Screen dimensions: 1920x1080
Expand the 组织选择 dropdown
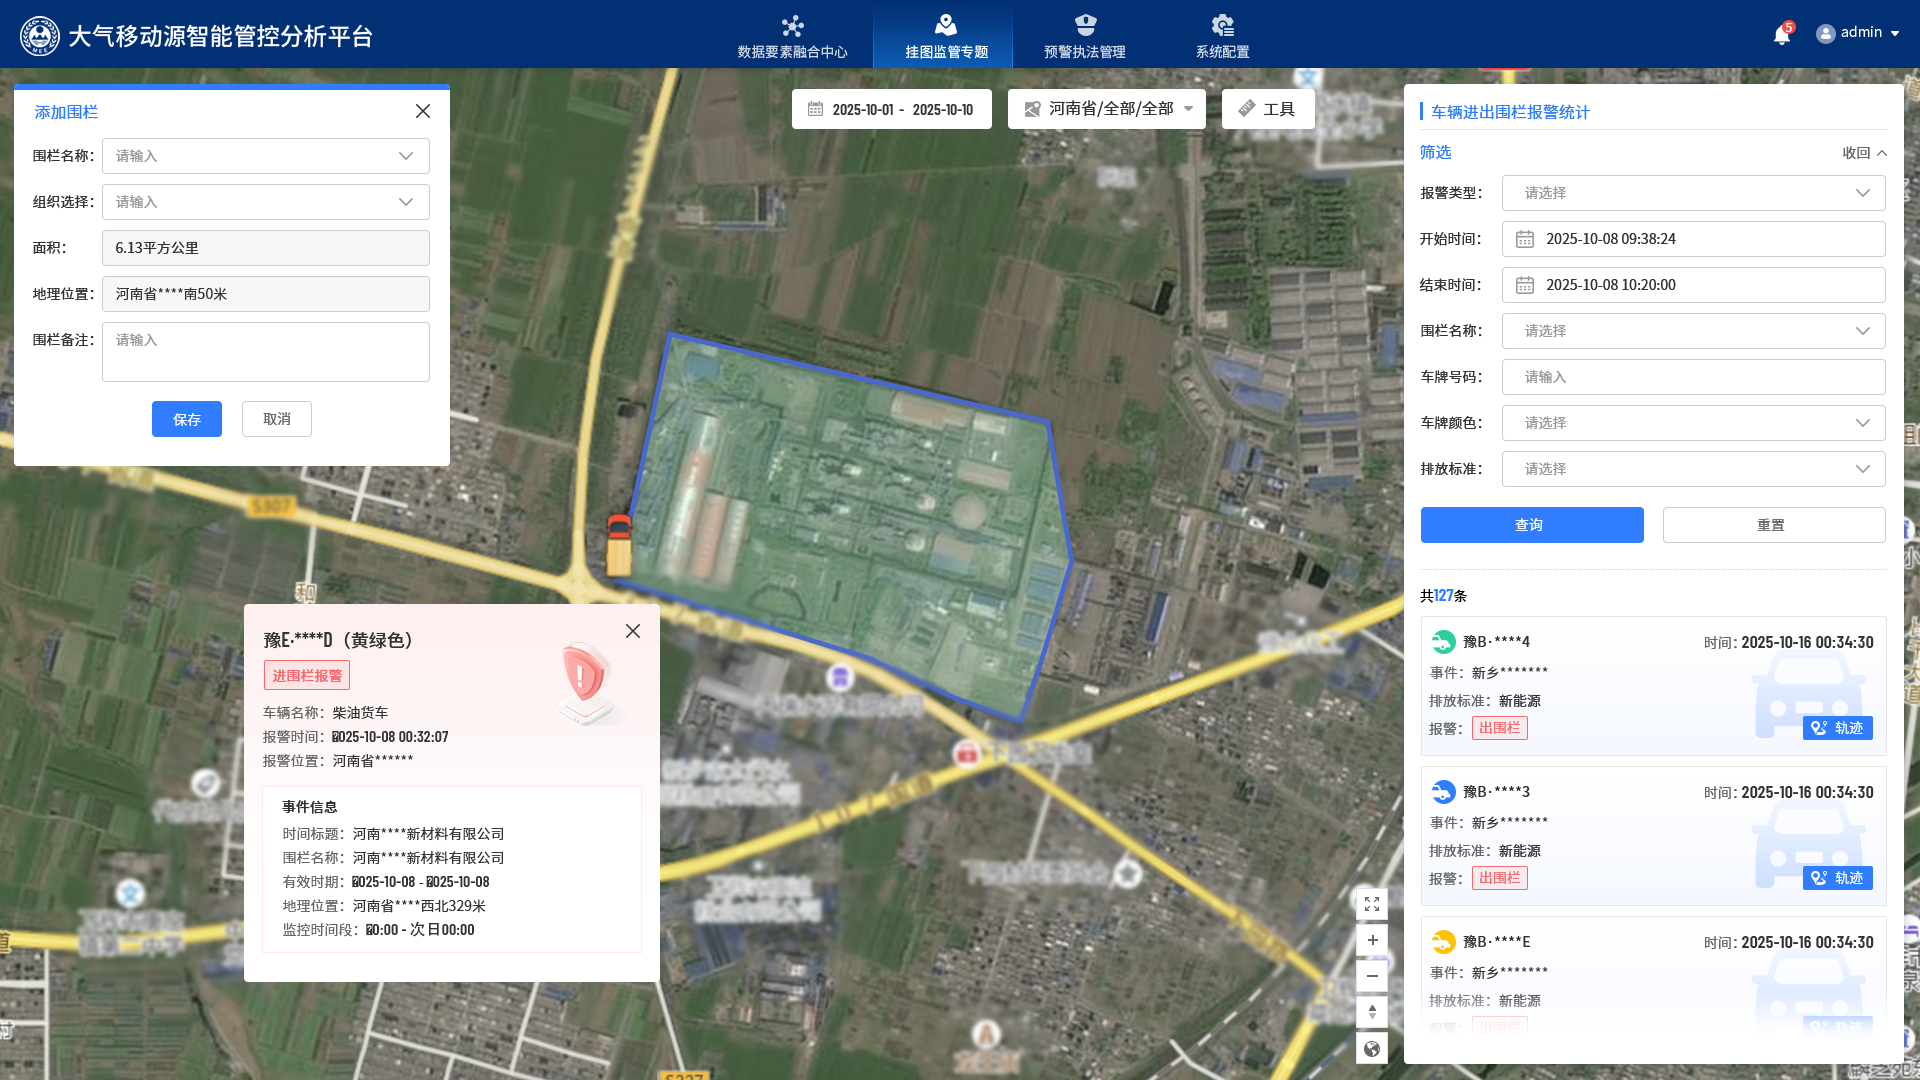coord(265,202)
